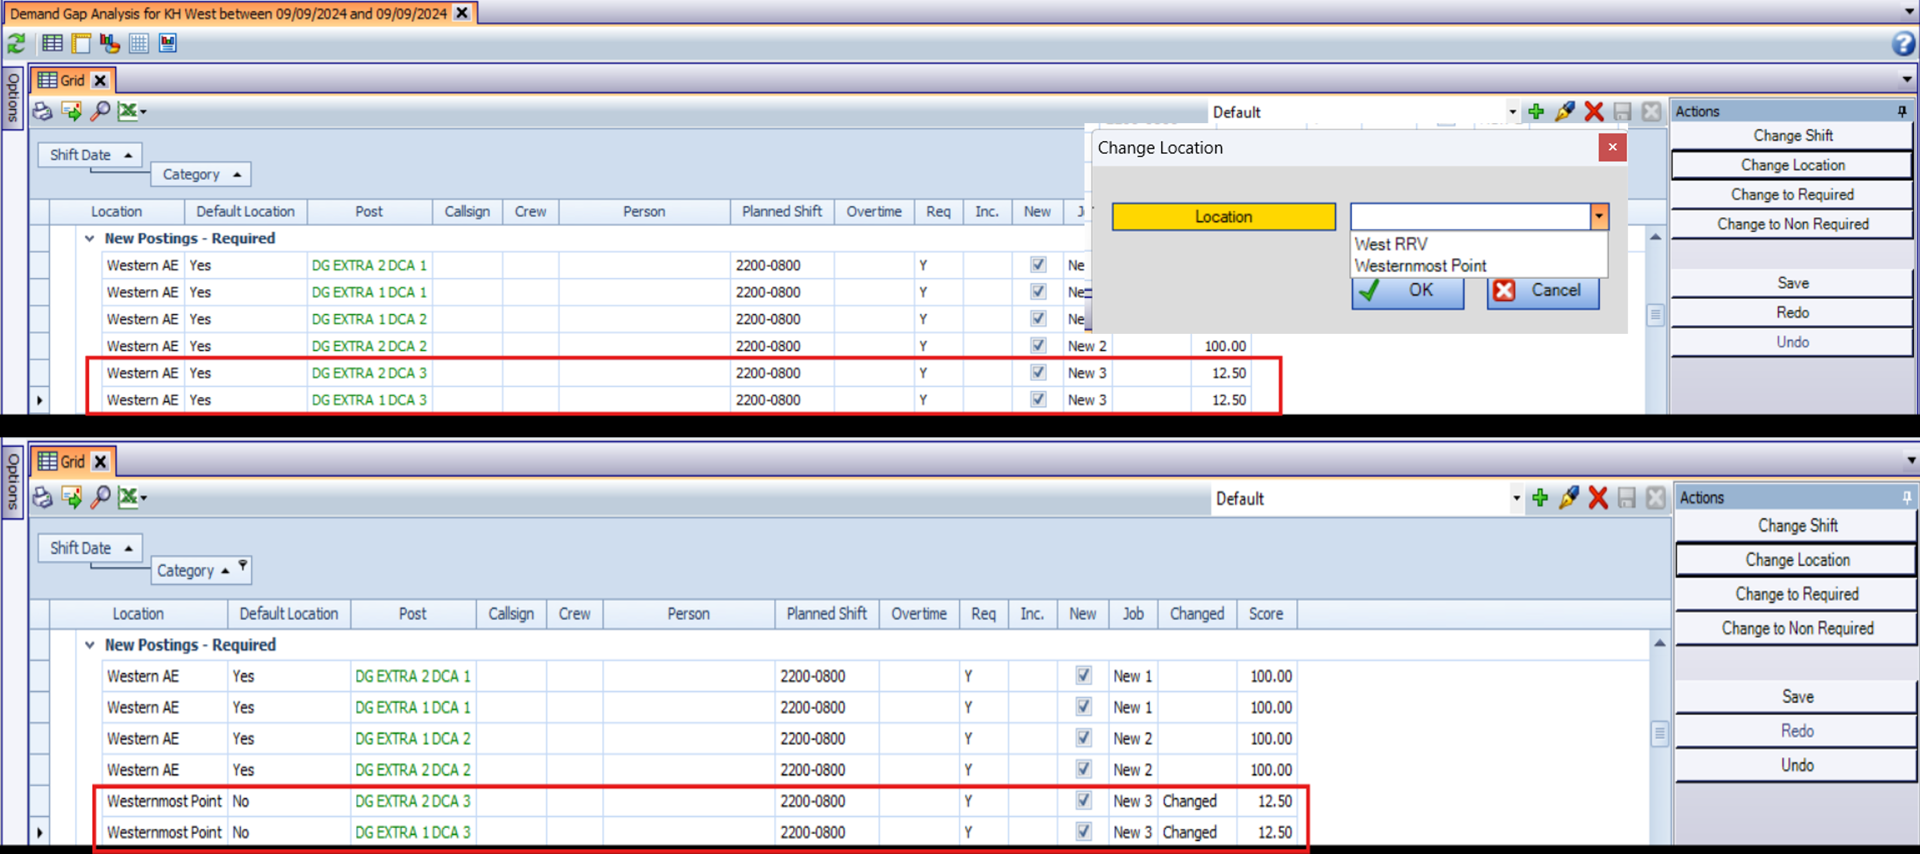Click the help question mark icon
Screen dimensions: 1920x854
pos(1902,43)
